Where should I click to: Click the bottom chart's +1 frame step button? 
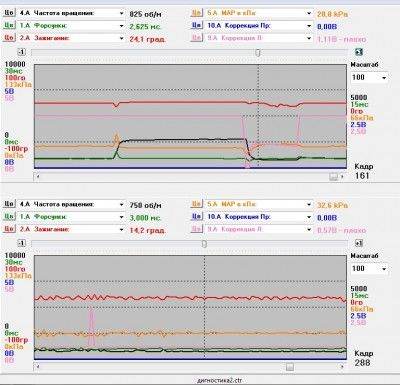click(359, 243)
